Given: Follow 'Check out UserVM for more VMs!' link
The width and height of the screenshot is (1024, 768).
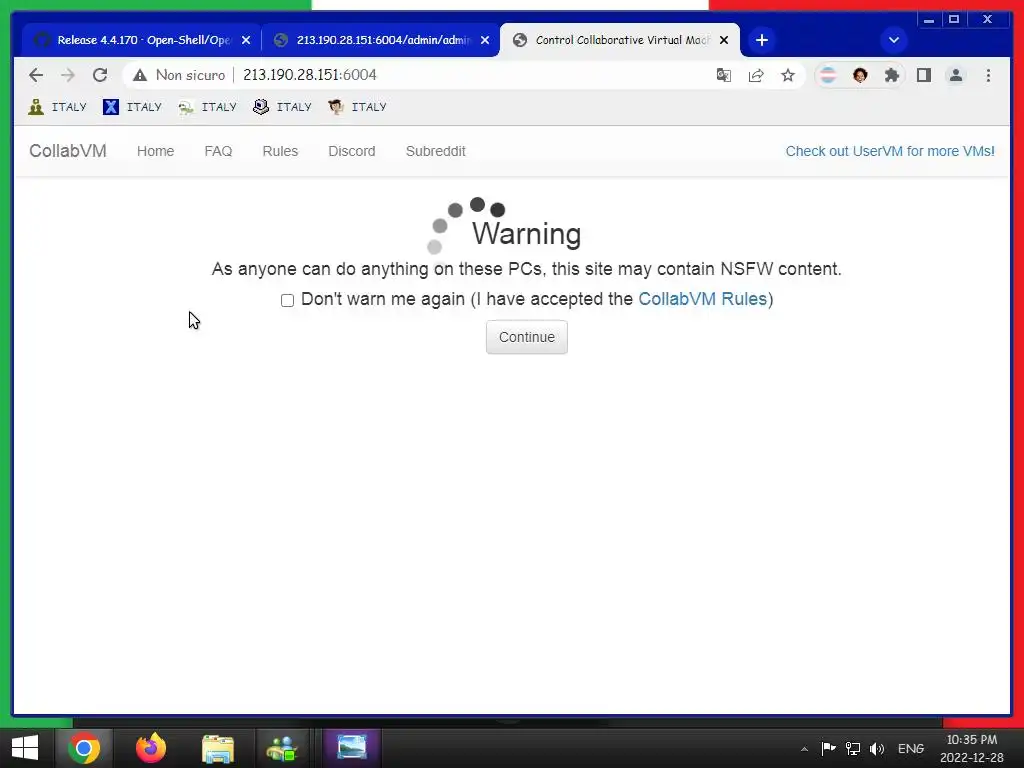Looking at the screenshot, I should coord(889,151).
